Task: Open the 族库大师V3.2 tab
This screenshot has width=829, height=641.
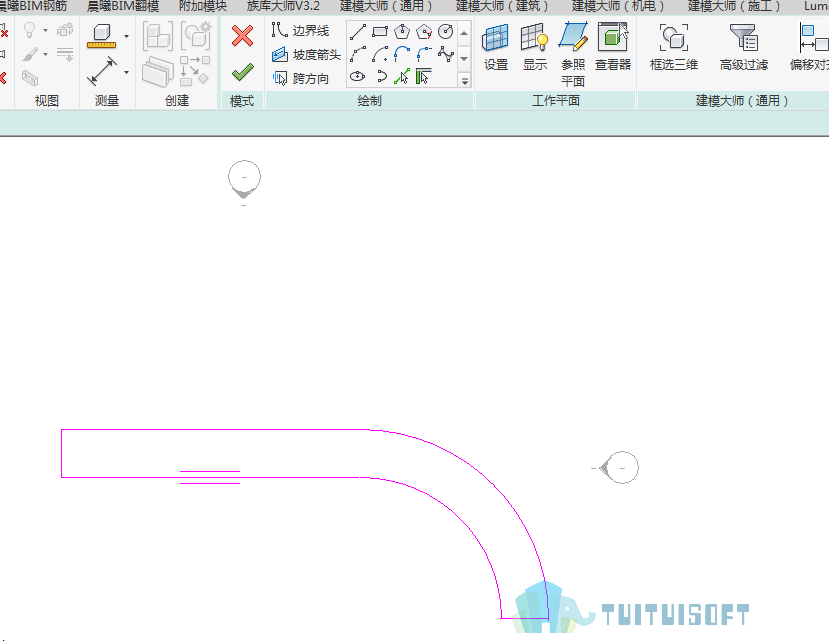Action: click(283, 6)
